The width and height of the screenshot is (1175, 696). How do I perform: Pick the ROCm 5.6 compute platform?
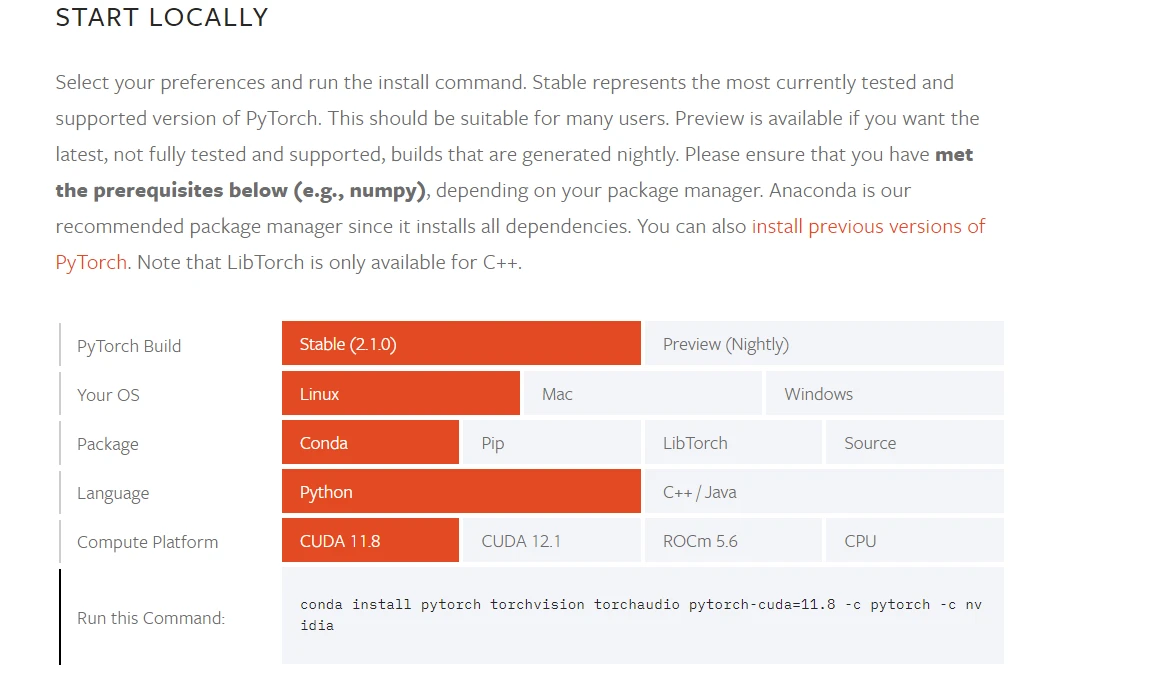point(732,541)
